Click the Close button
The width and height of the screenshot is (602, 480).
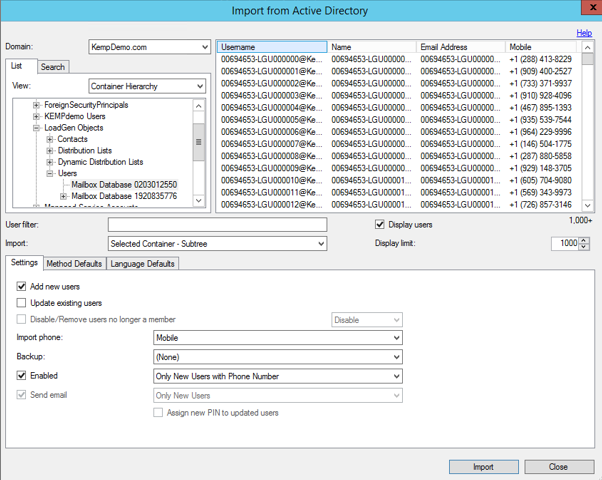(x=559, y=467)
